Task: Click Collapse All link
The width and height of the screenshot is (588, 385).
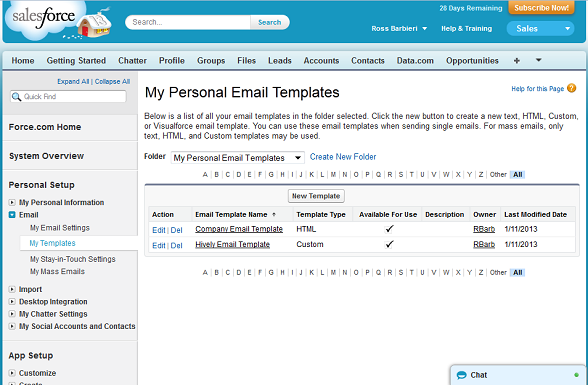Action: [x=112, y=81]
